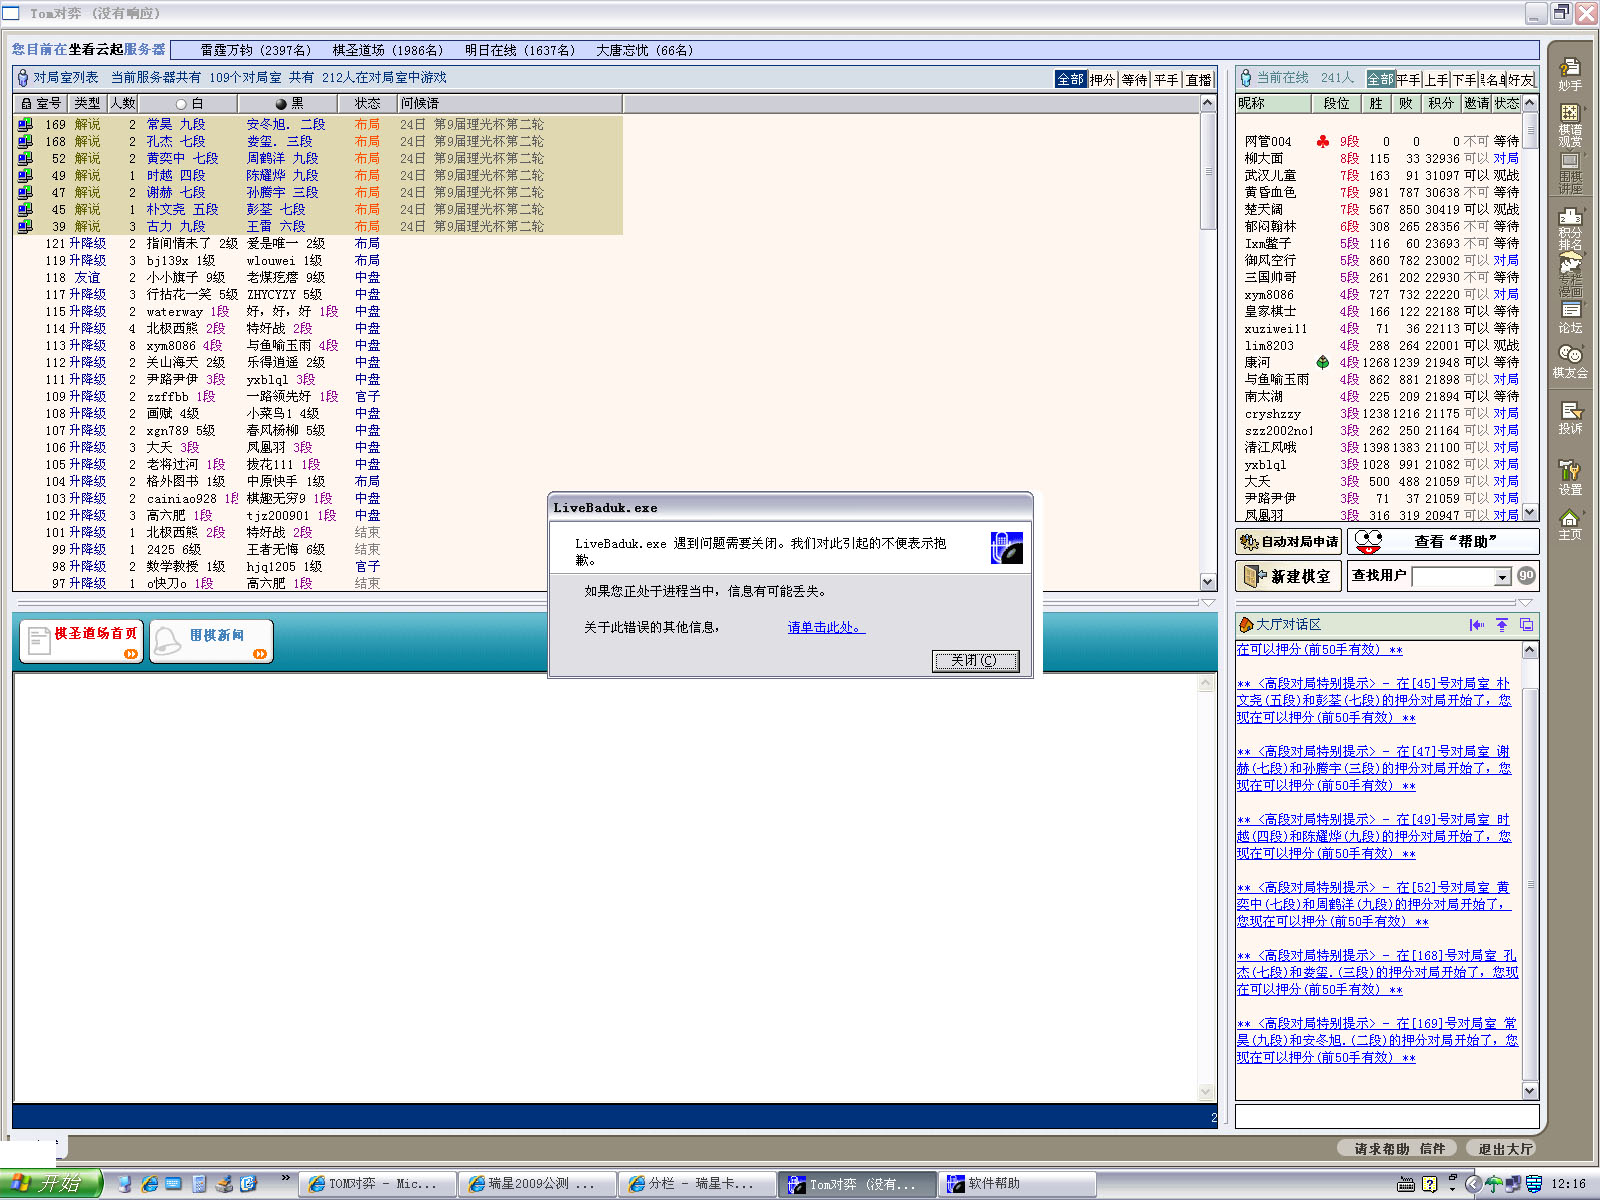Click the 请单击此处 link in dialog
The image size is (1600, 1200).
click(825, 628)
